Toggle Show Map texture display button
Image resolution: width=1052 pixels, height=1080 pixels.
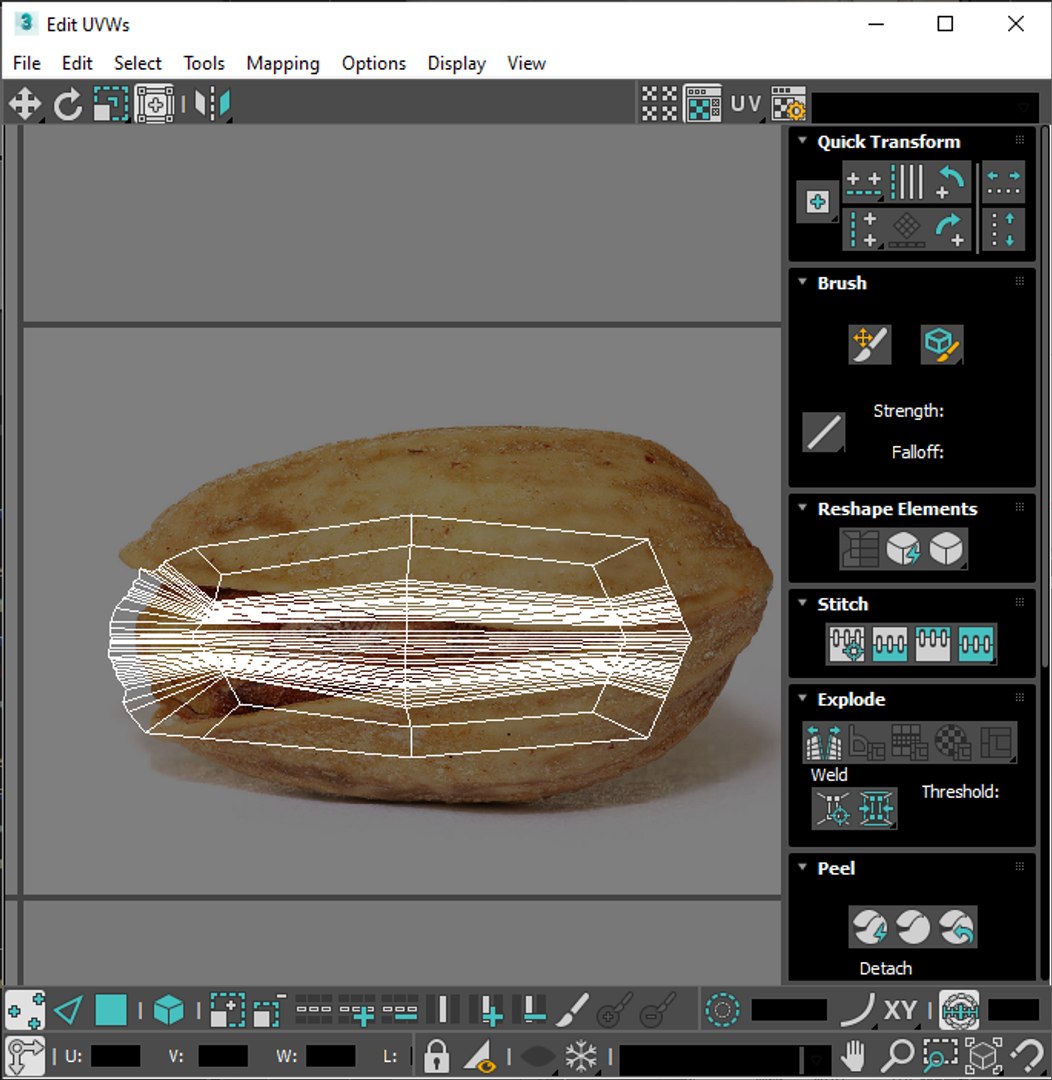point(703,104)
